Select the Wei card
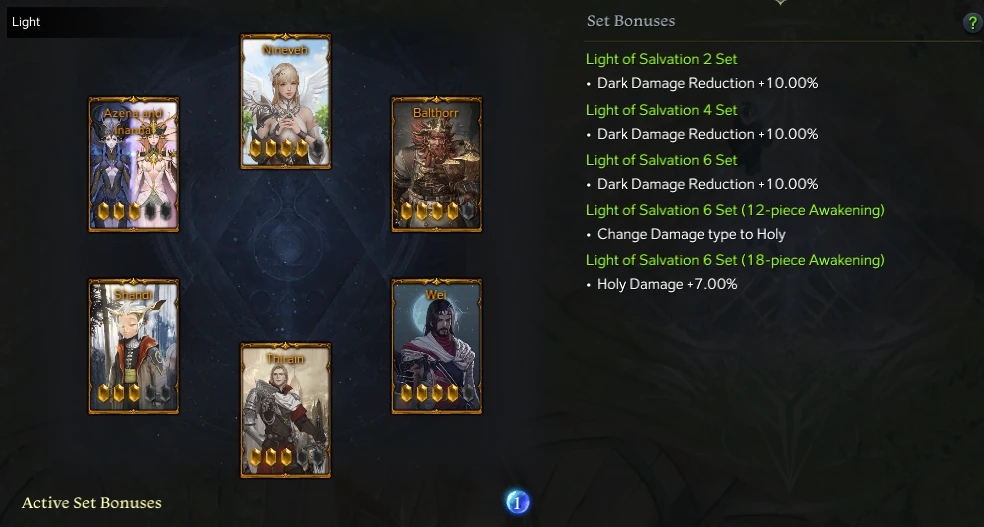The width and height of the screenshot is (984, 527). pos(437,346)
